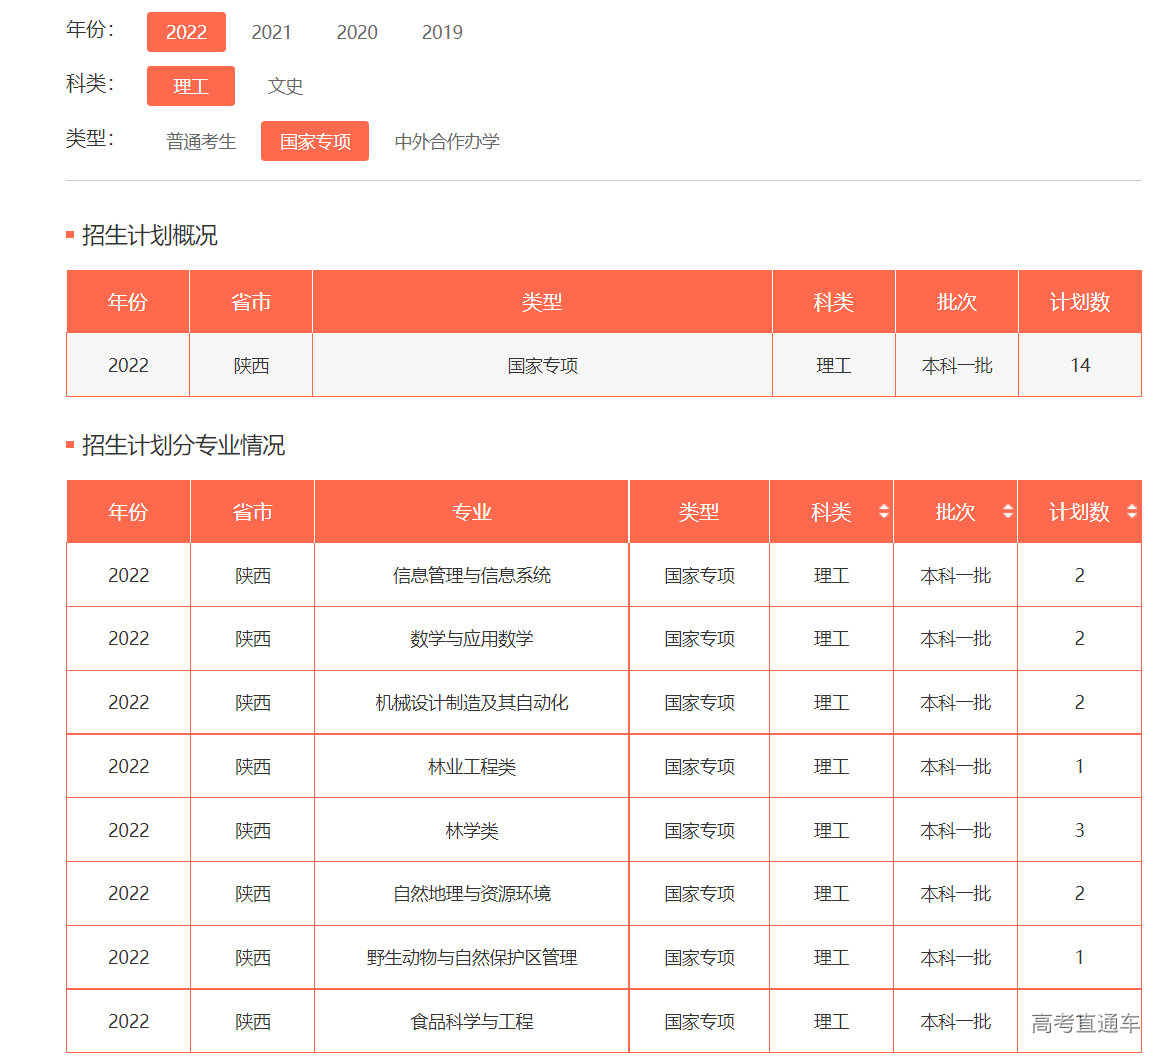Screen dimensions: 1169x1063
Task: Toggle the 国家专项 filter button
Action: click(x=314, y=141)
